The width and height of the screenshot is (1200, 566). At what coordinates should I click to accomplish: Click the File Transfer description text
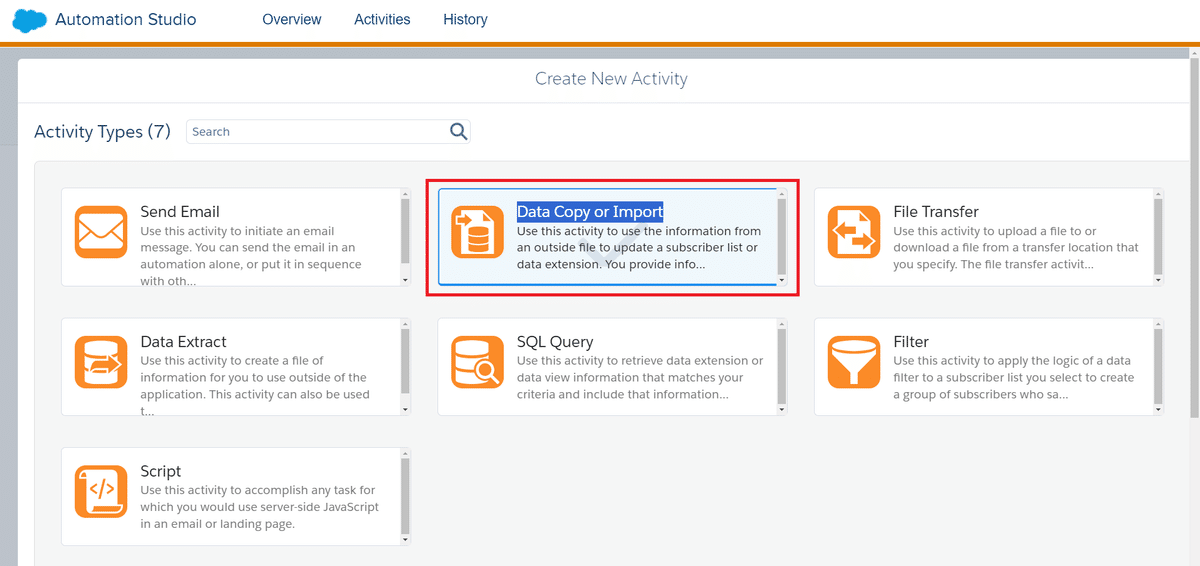pos(1016,247)
